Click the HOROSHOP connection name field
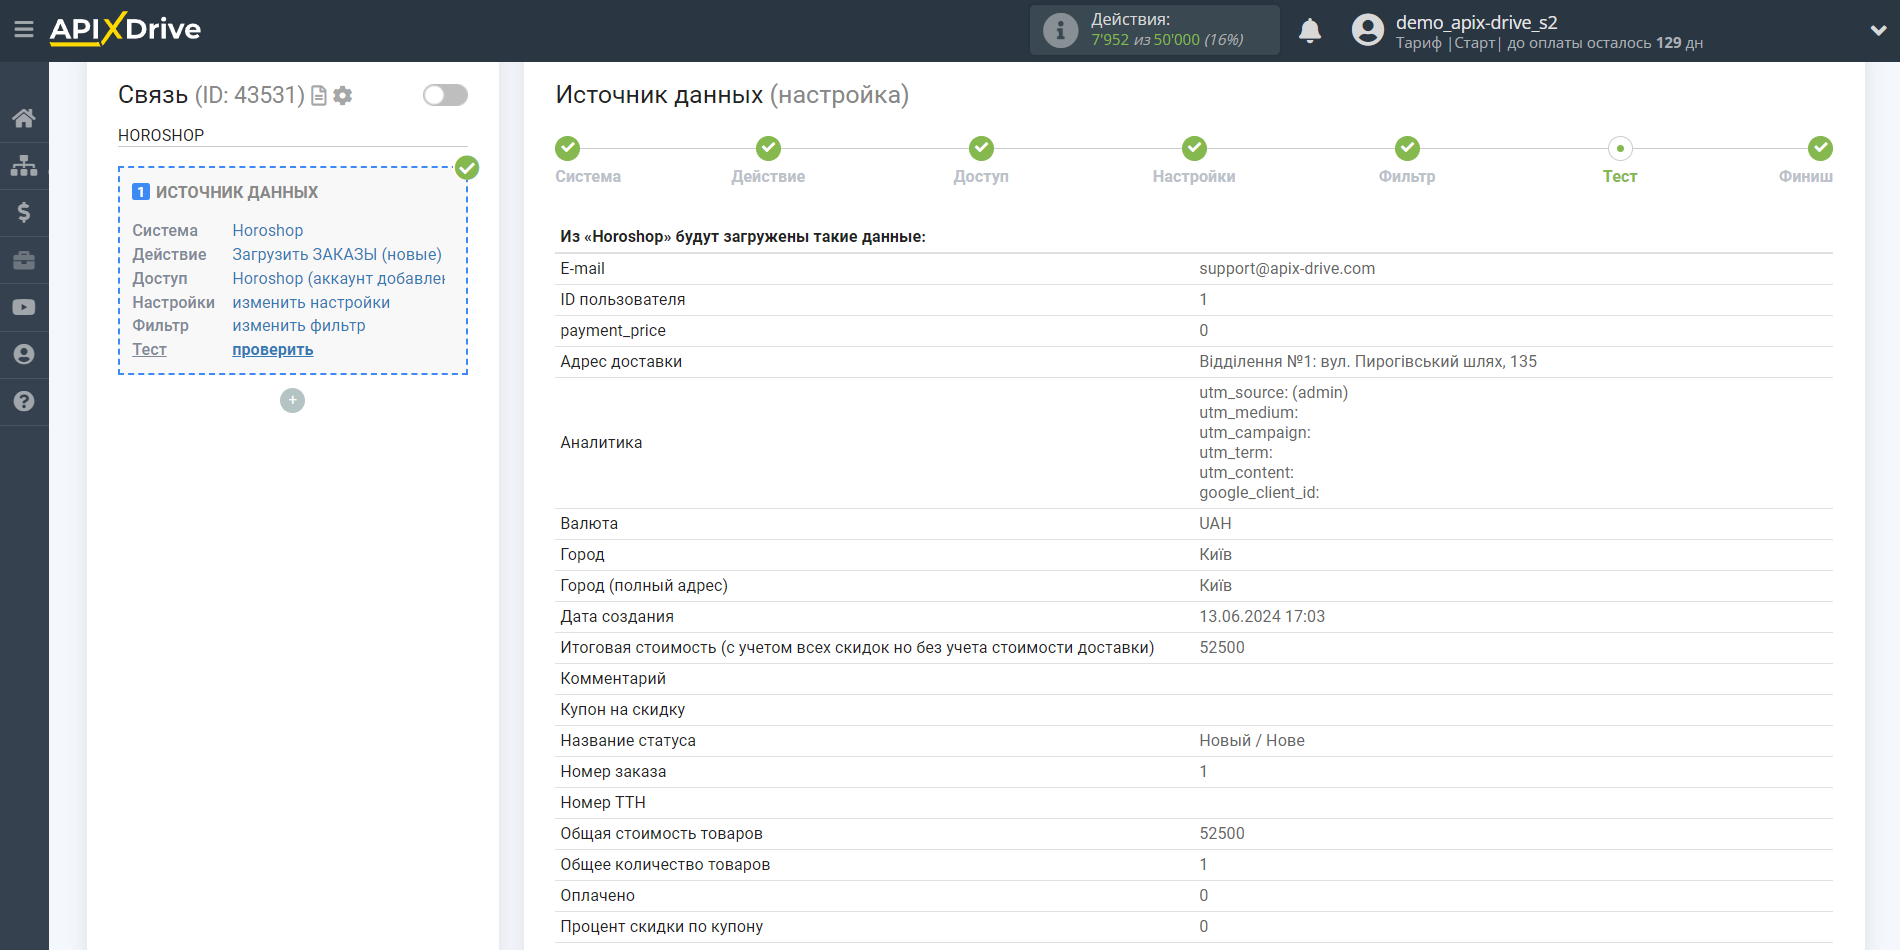Screen dimensions: 1900x950 click(292, 135)
